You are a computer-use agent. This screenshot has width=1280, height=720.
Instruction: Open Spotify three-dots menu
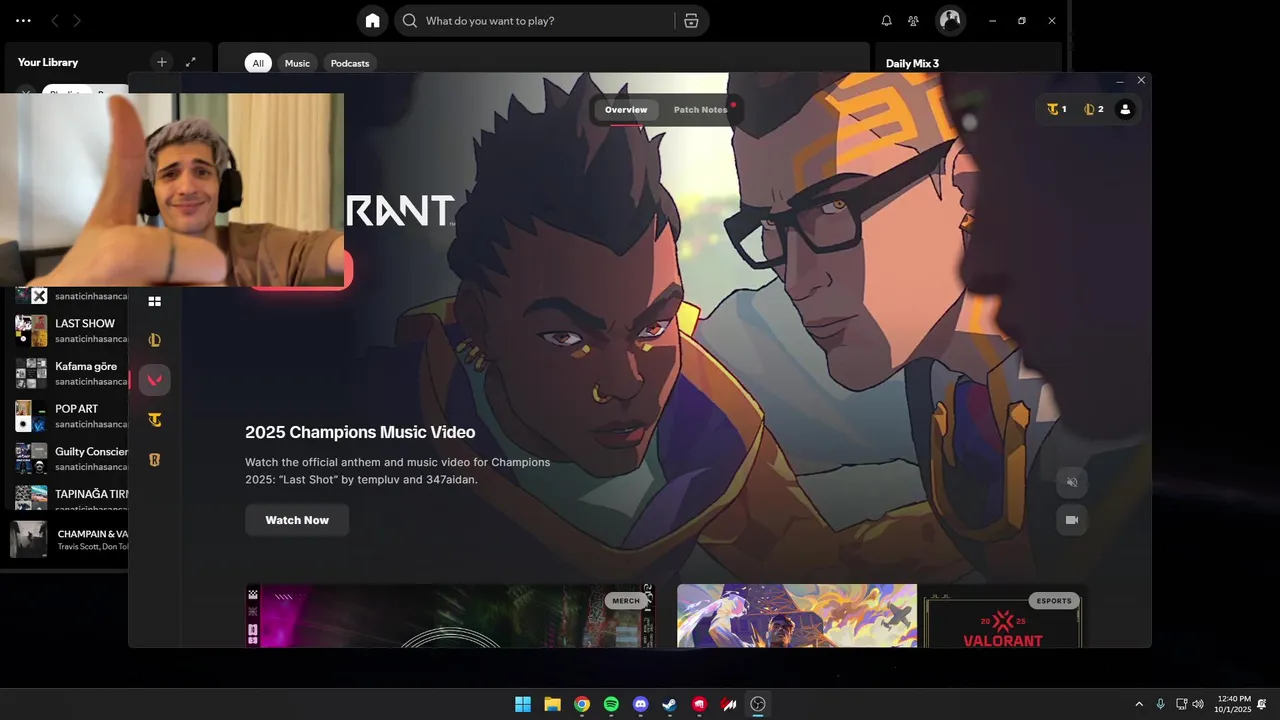[x=23, y=20]
